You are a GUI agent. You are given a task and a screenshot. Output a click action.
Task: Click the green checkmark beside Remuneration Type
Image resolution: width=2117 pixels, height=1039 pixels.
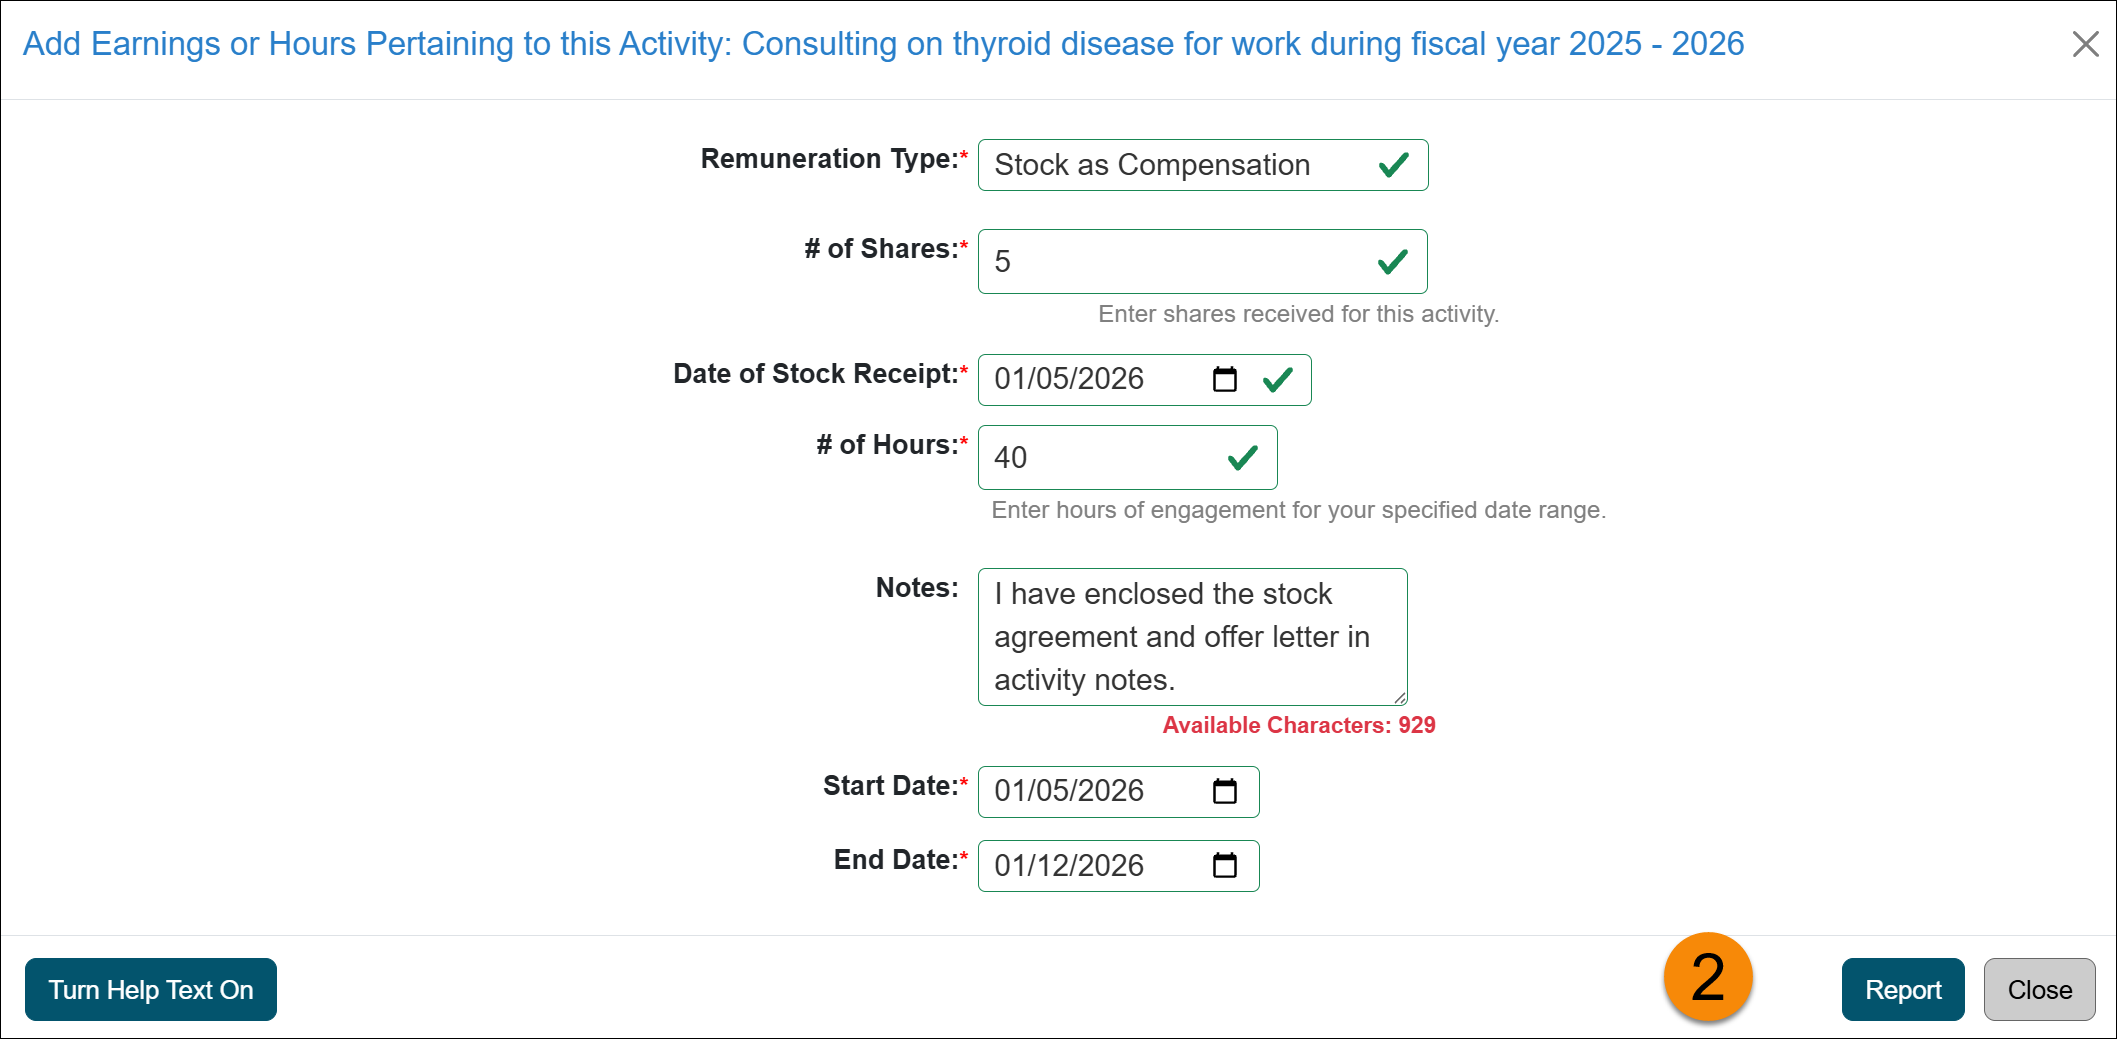(x=1393, y=165)
